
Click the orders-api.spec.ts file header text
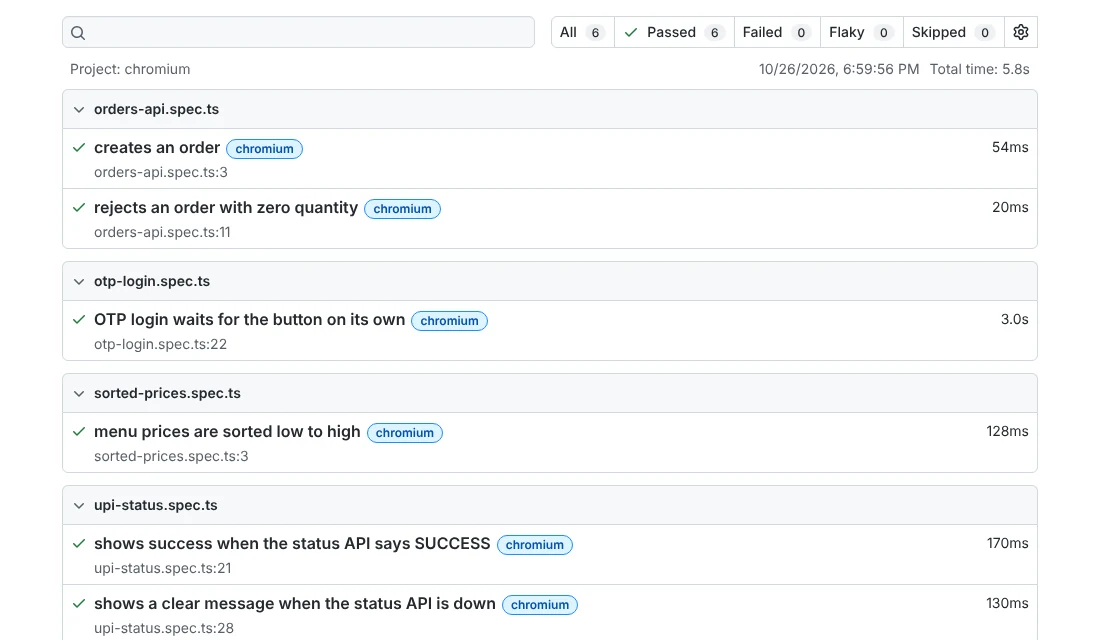click(156, 109)
